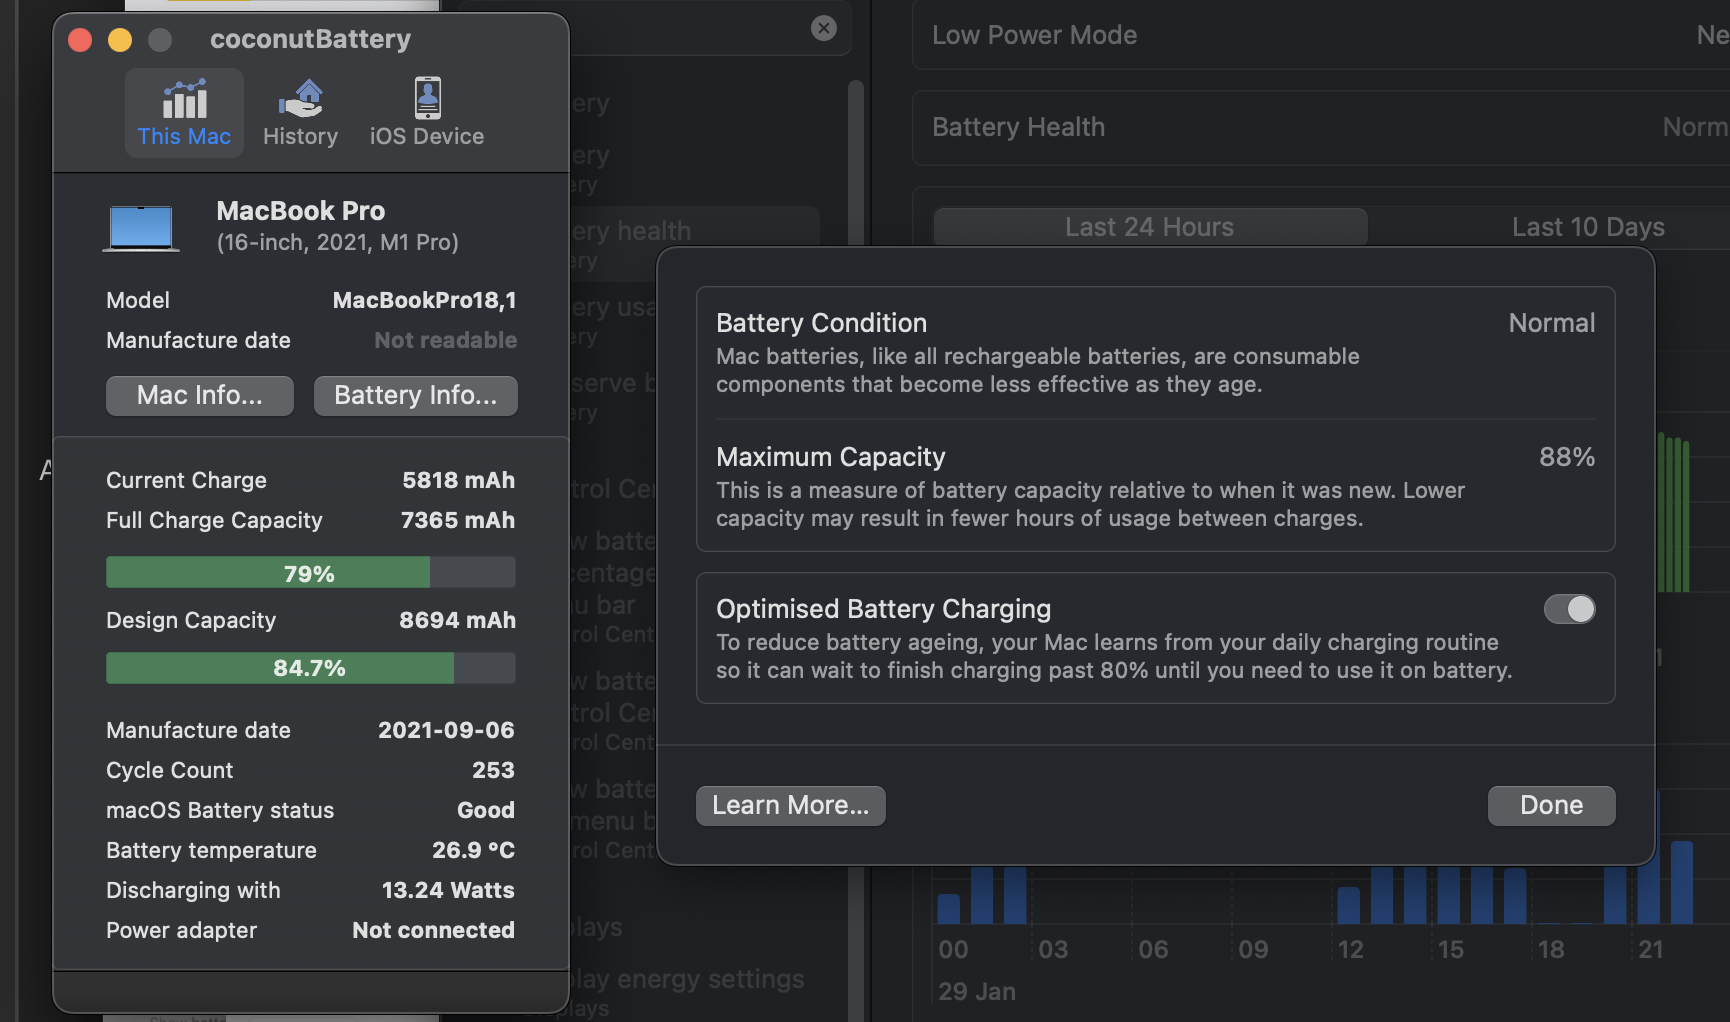The image size is (1730, 1022).
Task: Click the 84.7% design capacity bar
Action: click(310, 668)
